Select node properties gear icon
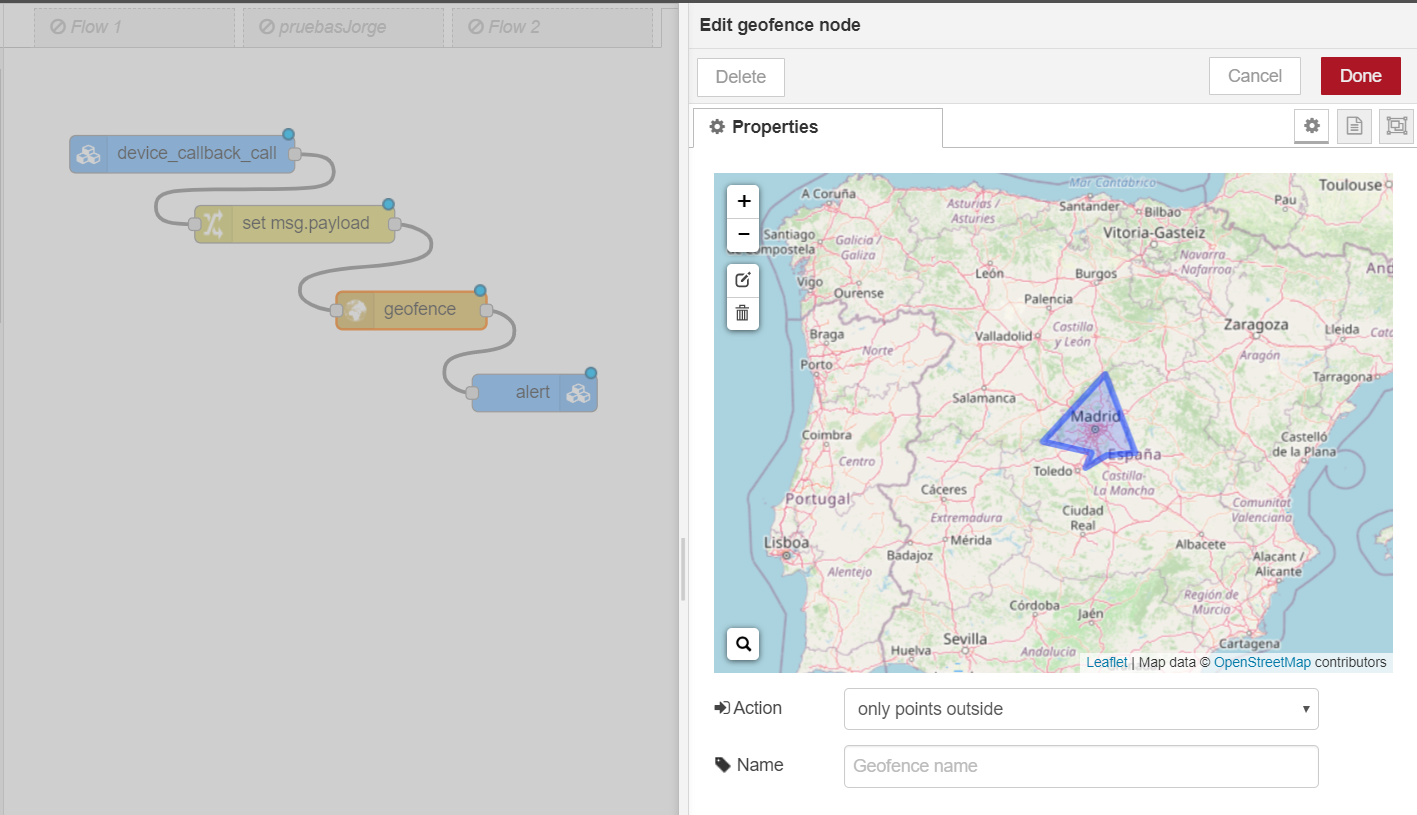 click(1311, 126)
